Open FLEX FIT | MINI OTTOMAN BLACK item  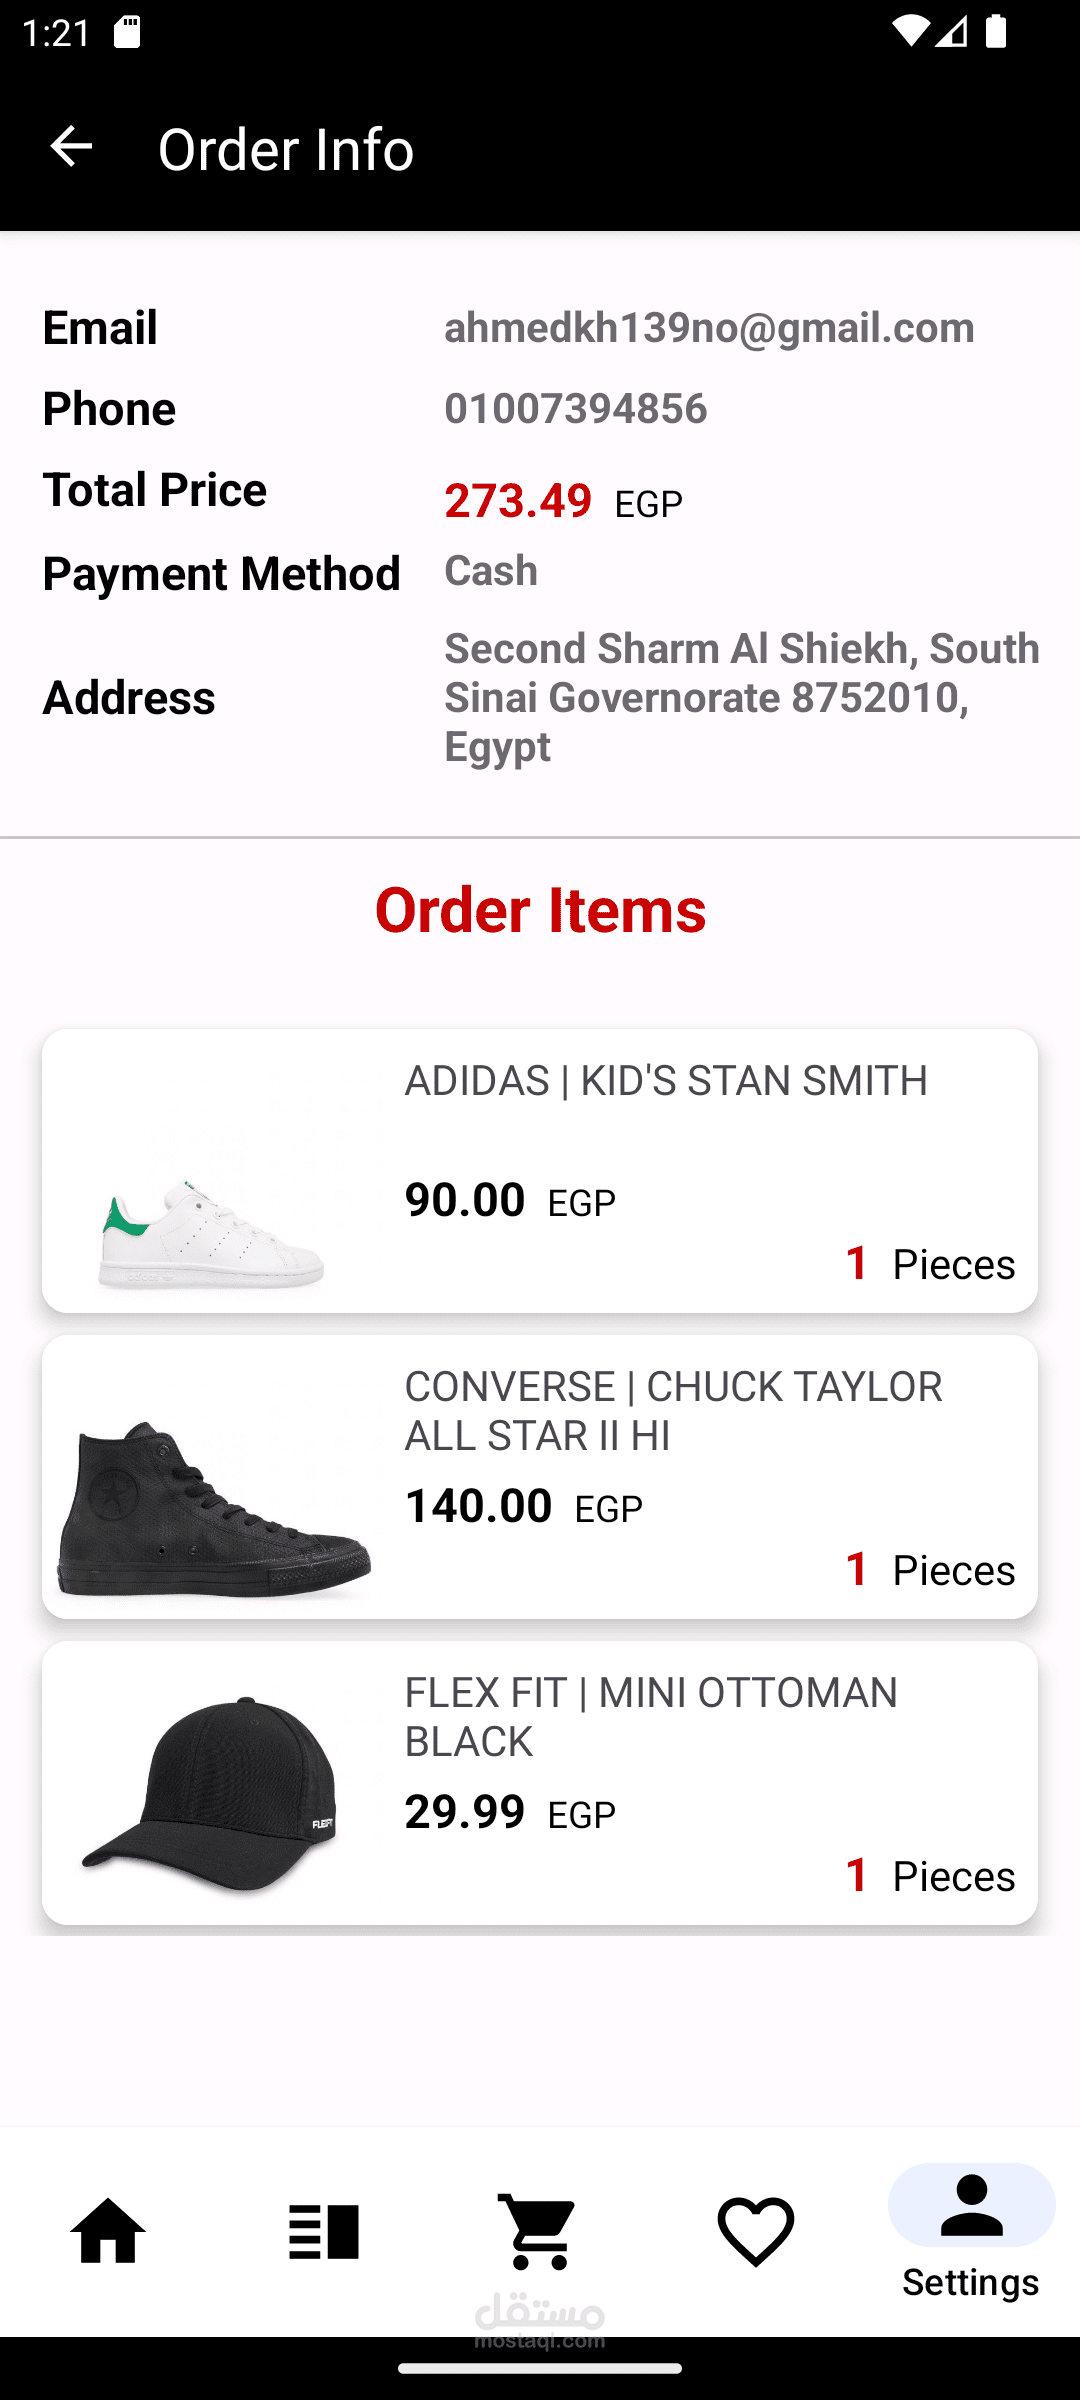(x=651, y=1717)
